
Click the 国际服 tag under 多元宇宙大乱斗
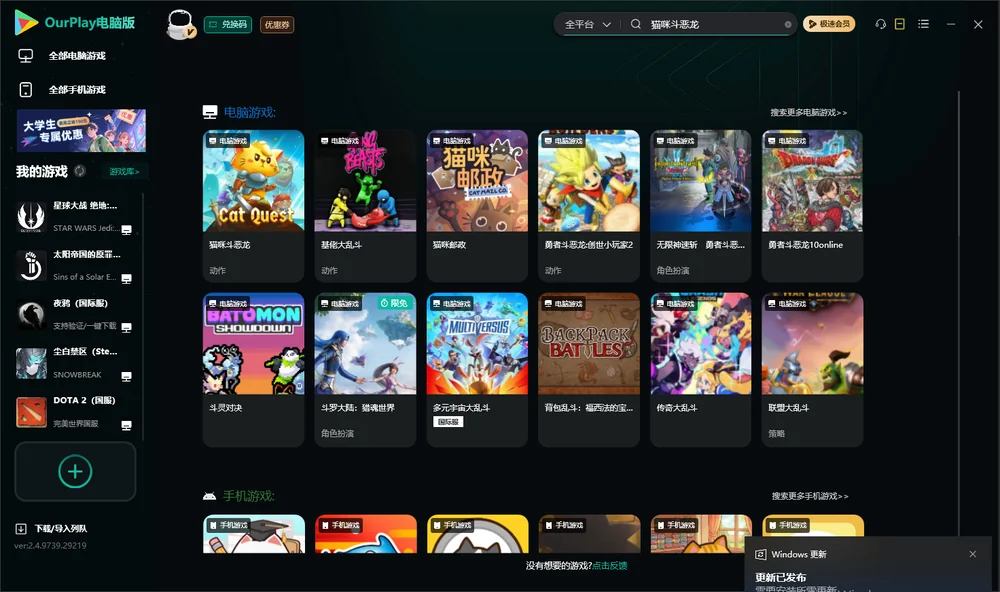[448, 422]
